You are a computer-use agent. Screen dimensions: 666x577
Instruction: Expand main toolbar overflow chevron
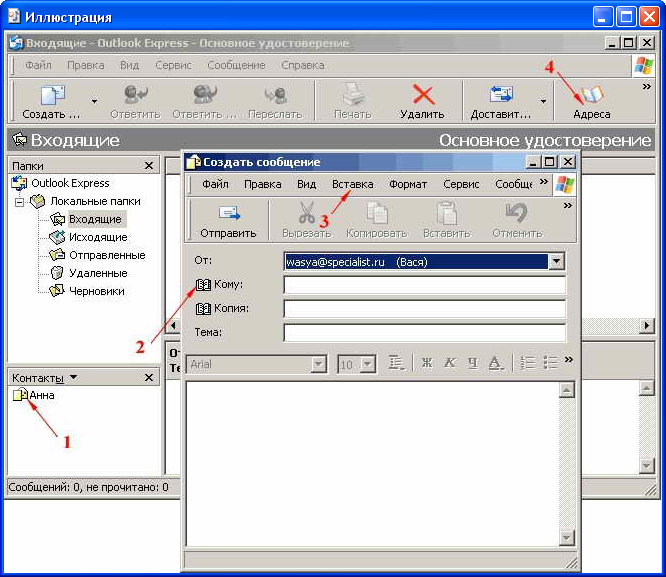point(646,87)
